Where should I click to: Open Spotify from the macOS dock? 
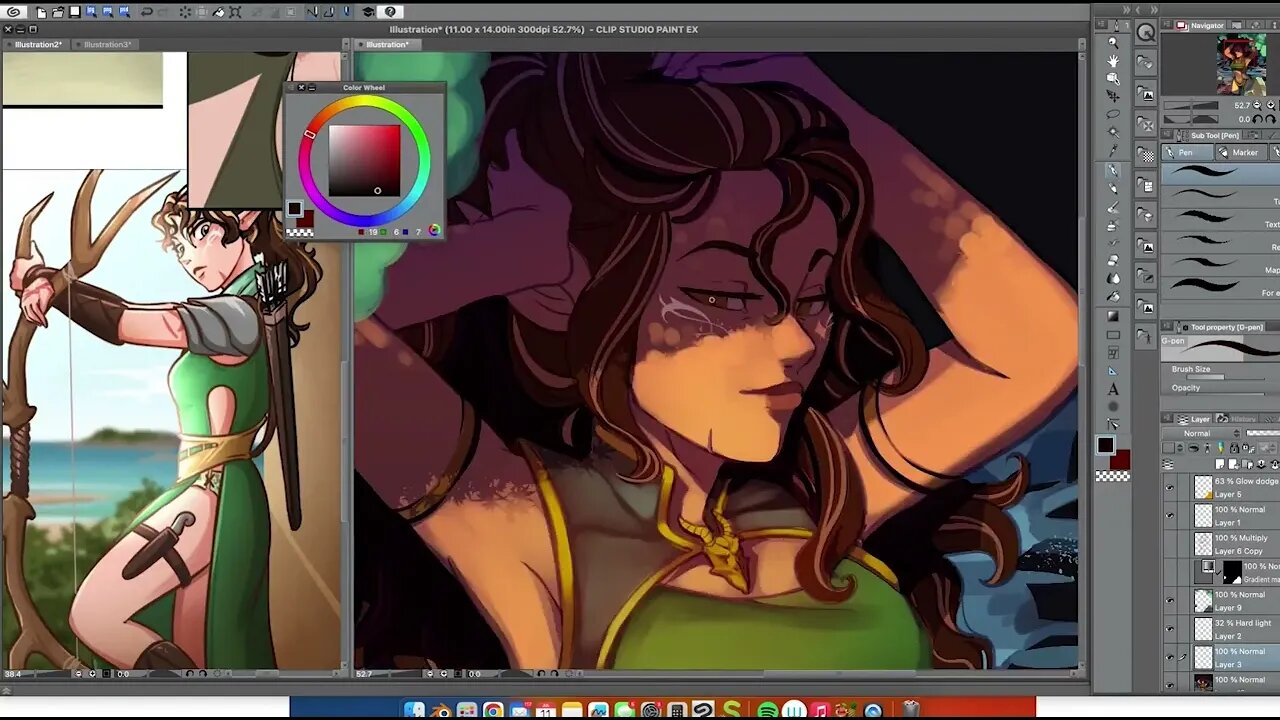(x=768, y=710)
